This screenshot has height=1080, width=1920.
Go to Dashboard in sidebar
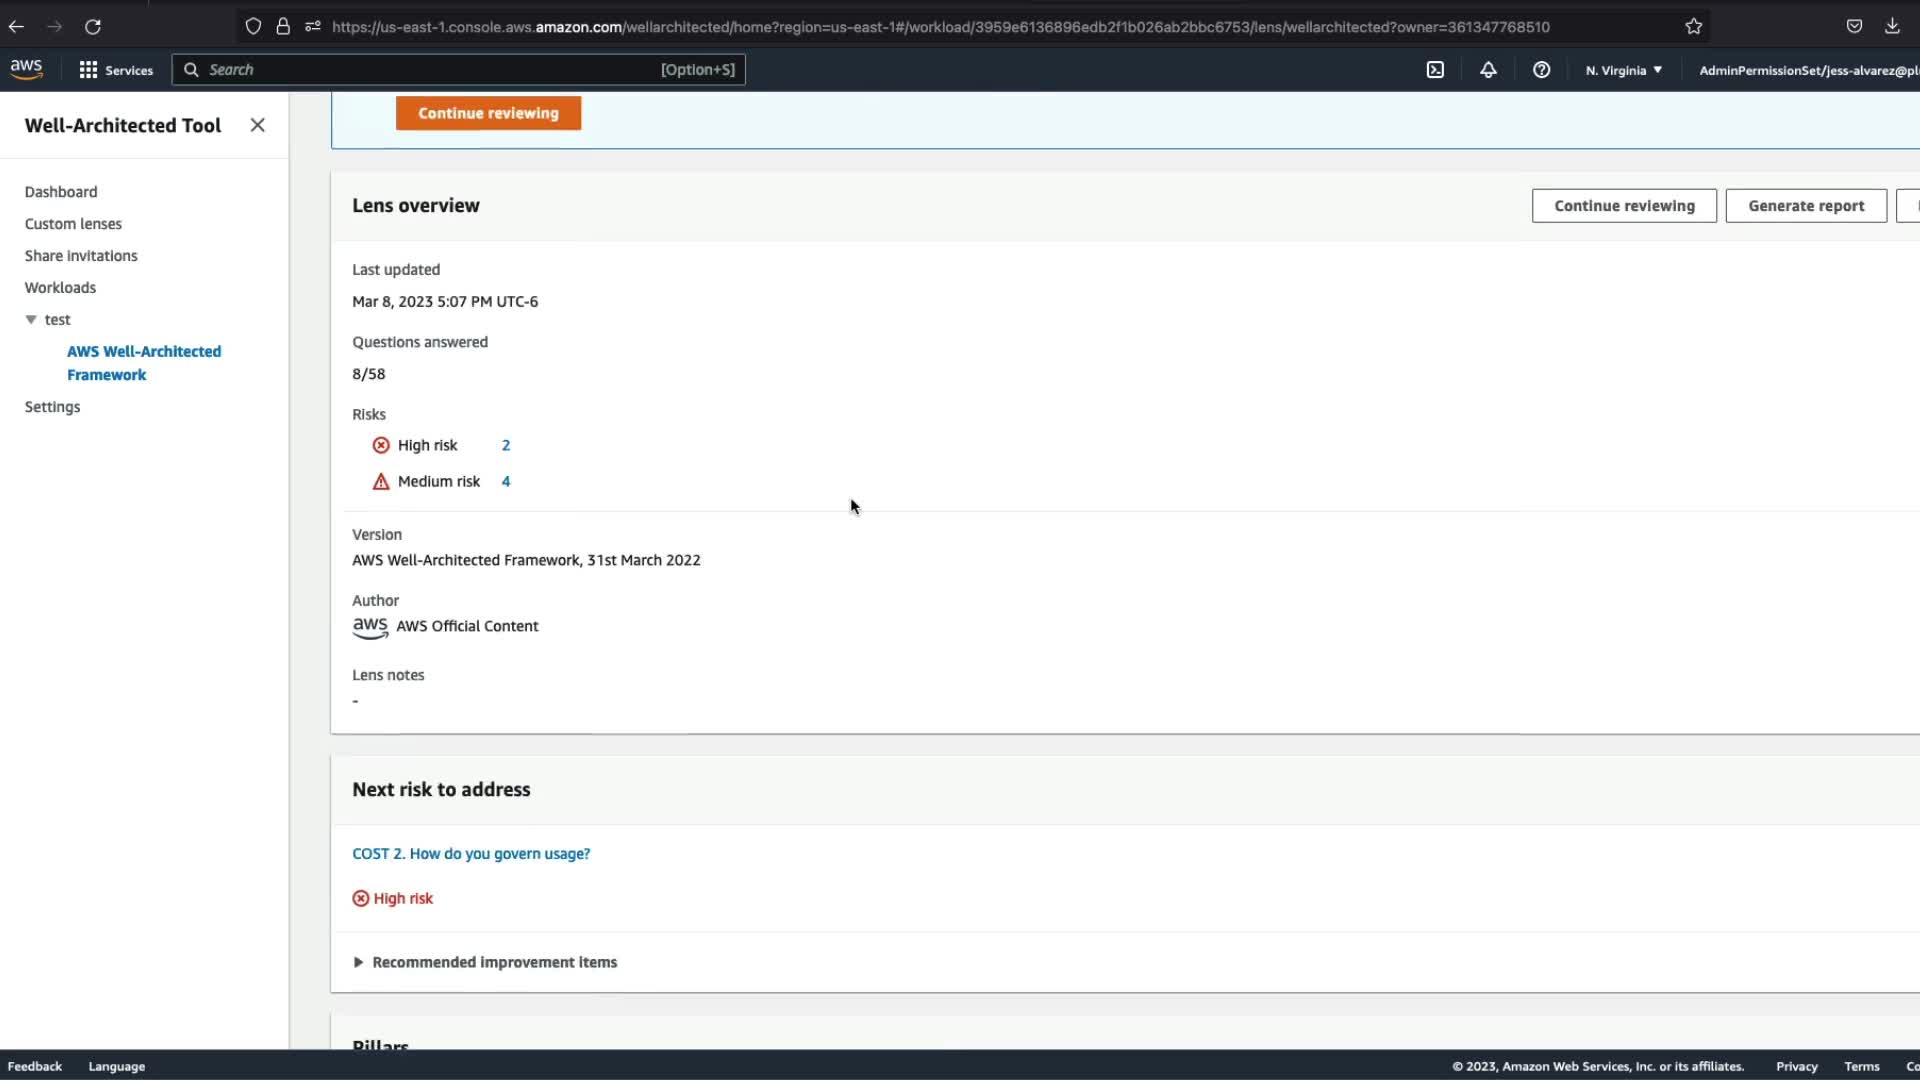point(61,192)
